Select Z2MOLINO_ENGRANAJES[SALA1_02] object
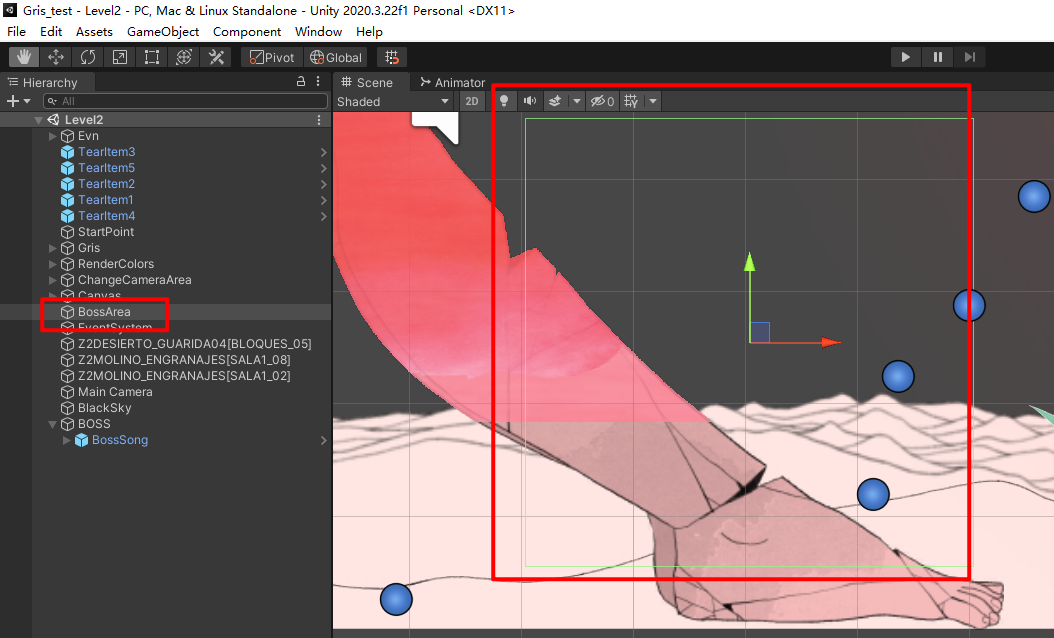The height and width of the screenshot is (638, 1054). coord(184,376)
